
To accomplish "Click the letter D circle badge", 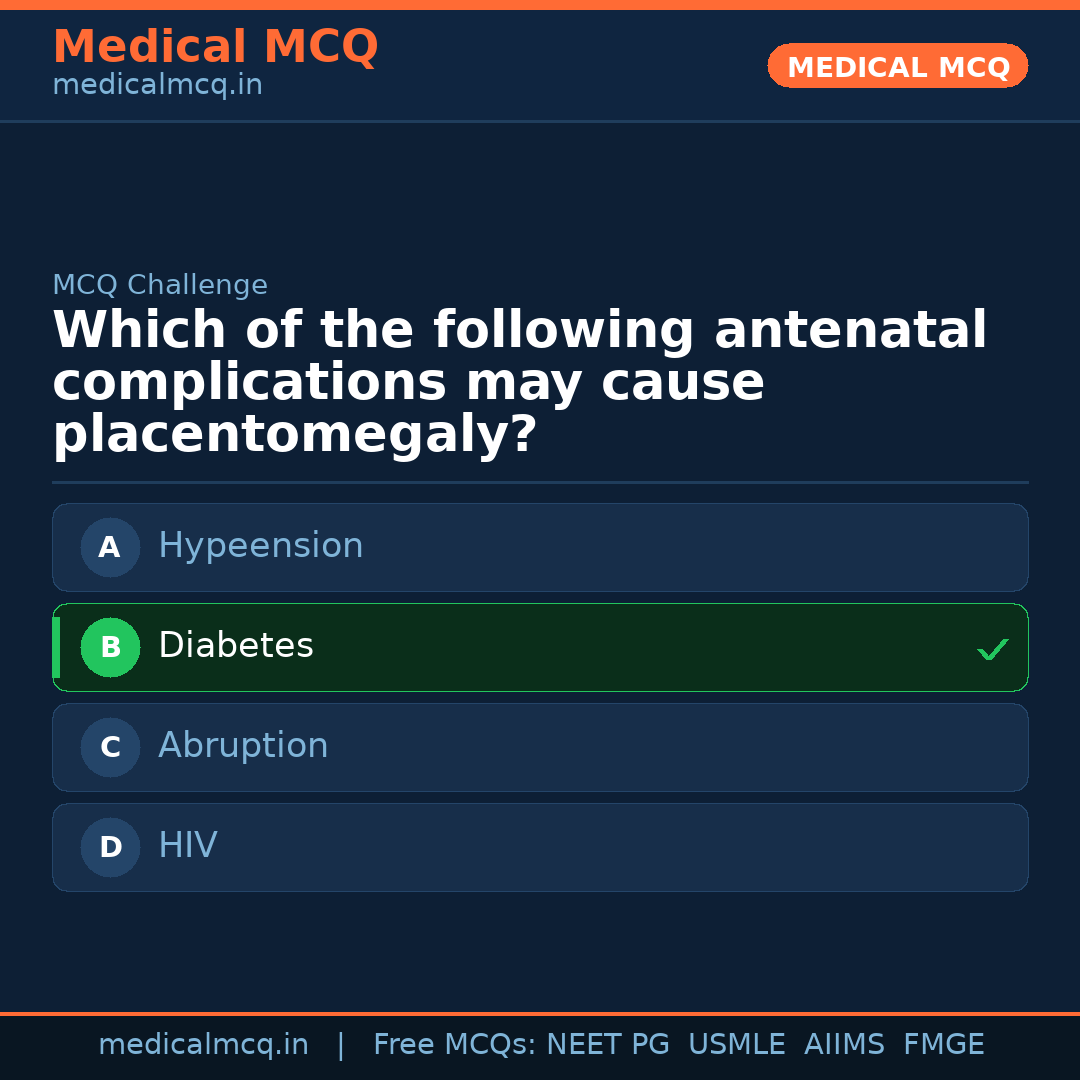I will [110, 847].
